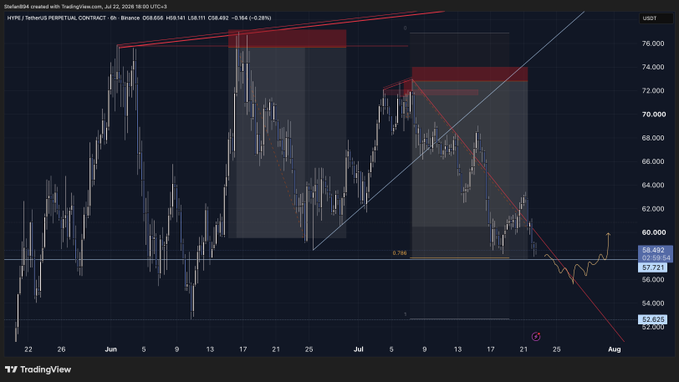Image resolution: width=679 pixels, height=382 pixels.
Task: Click the Binance exchange label in the legend
Action: point(130,18)
